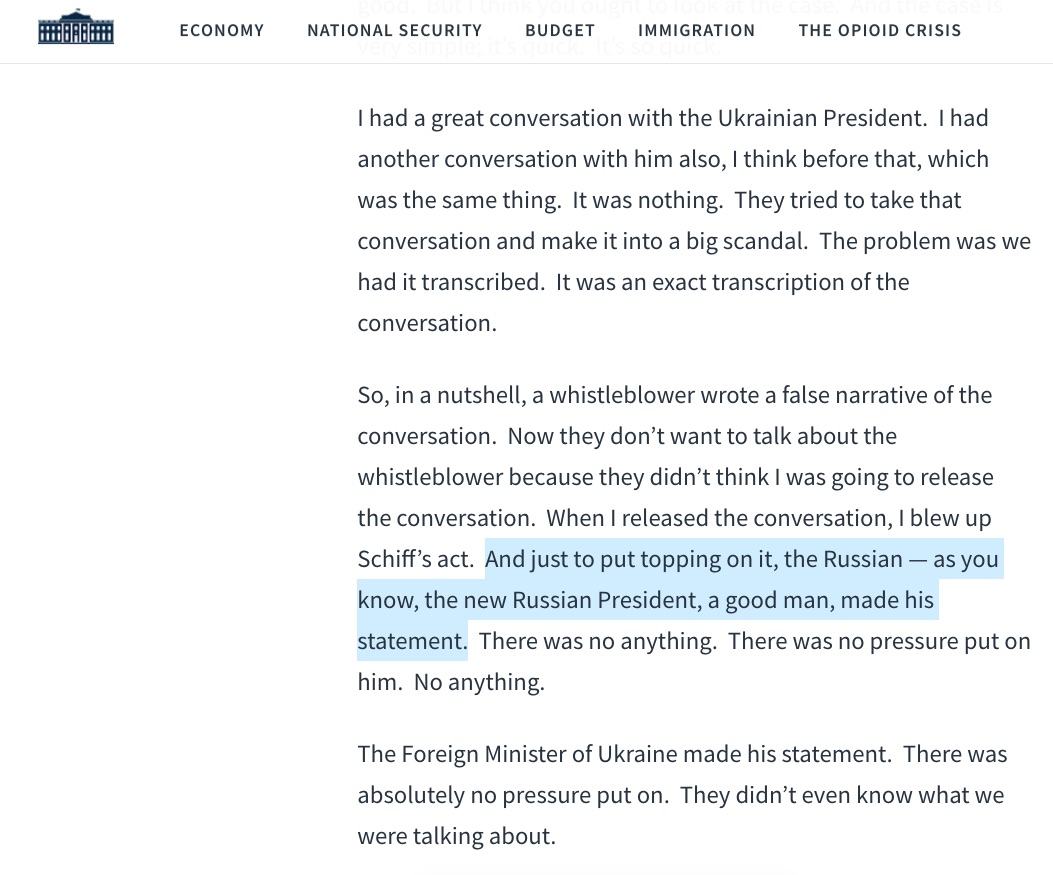Click the words 'Schiff's act.'
This screenshot has width=1053, height=875.
[x=416, y=559]
